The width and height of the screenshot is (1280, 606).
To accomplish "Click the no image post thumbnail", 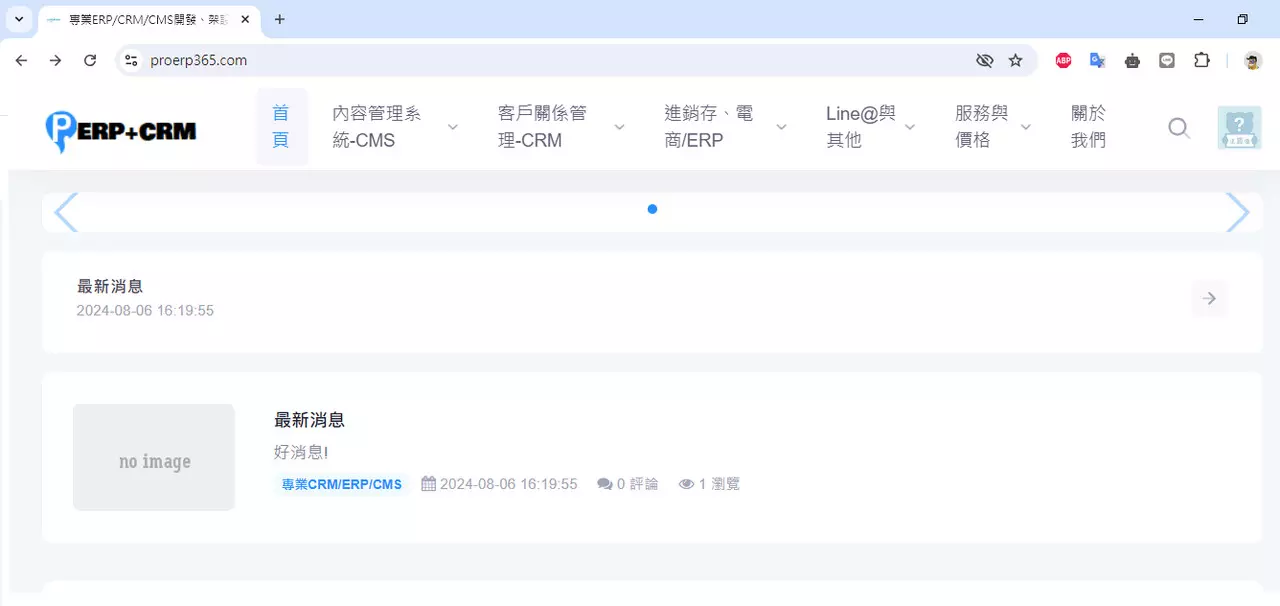I will point(153,457).
